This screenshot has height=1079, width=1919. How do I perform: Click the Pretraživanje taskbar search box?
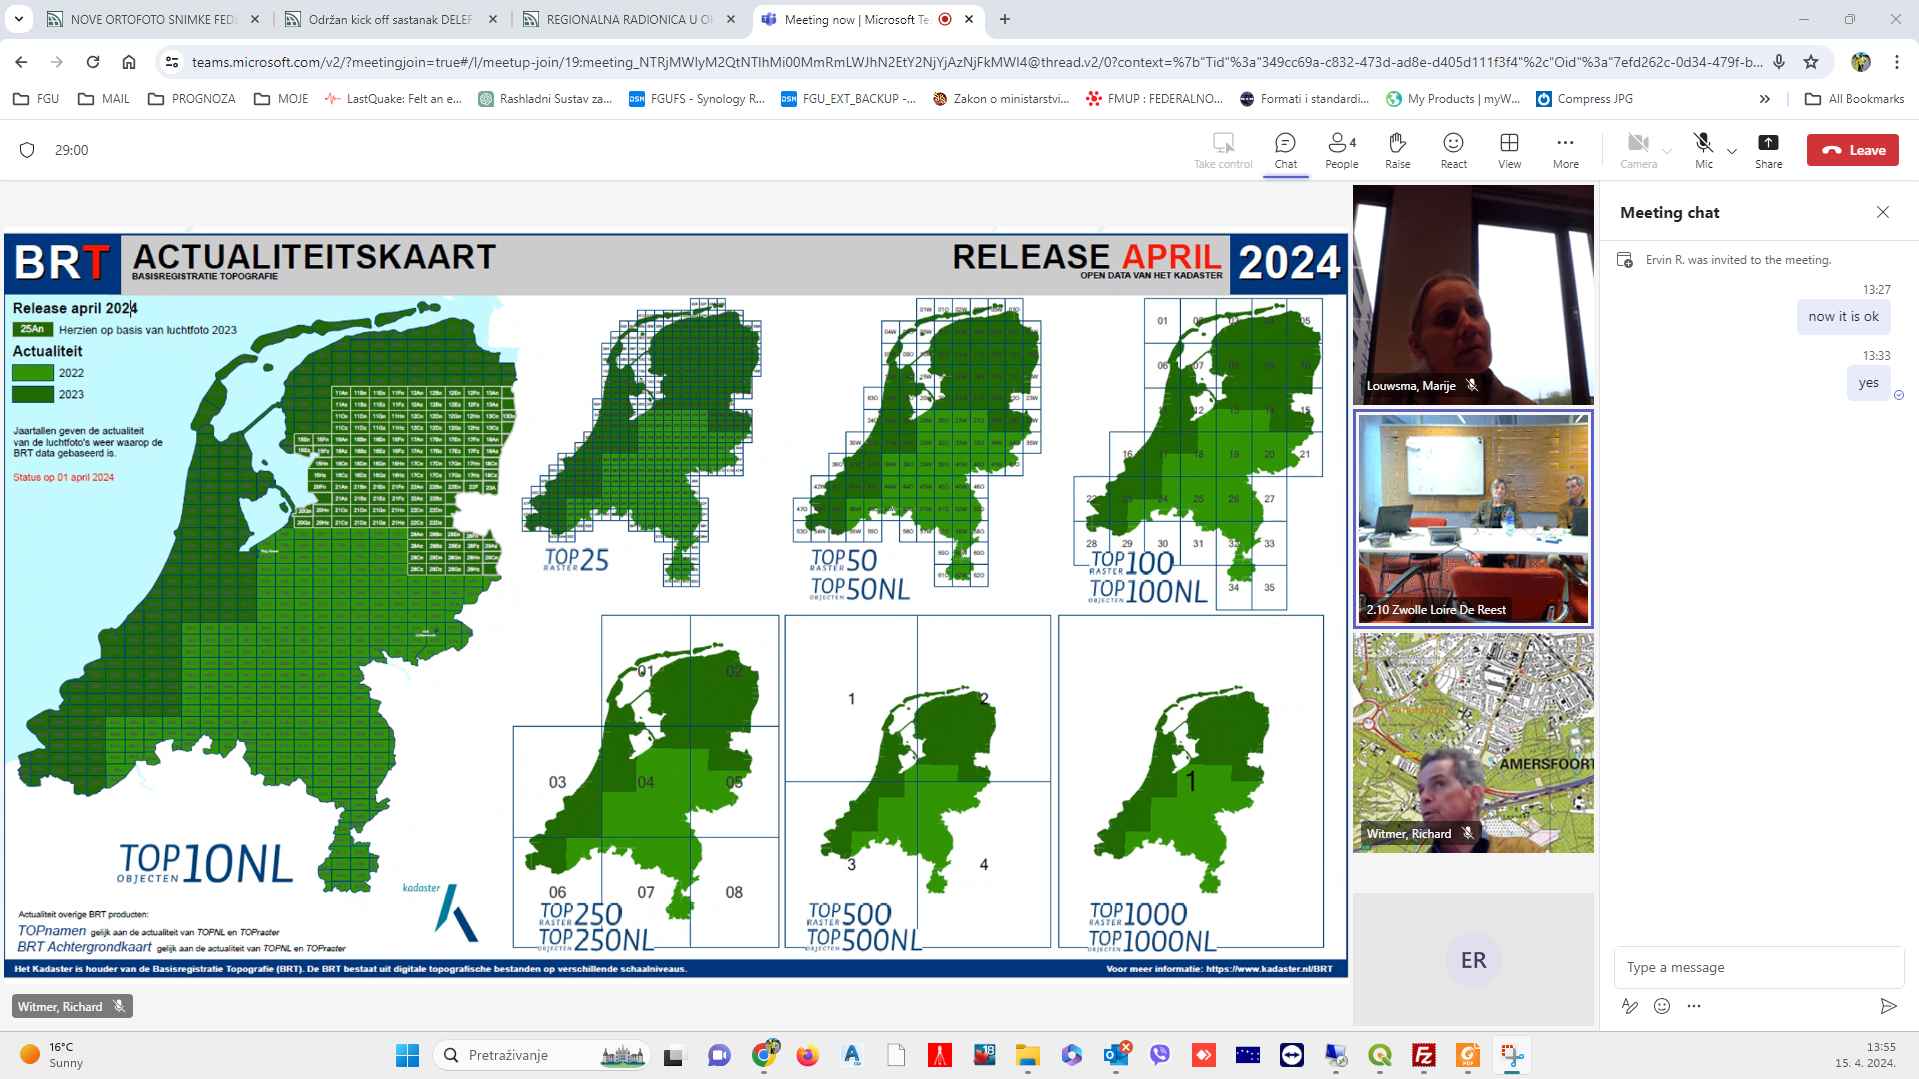(x=543, y=1055)
